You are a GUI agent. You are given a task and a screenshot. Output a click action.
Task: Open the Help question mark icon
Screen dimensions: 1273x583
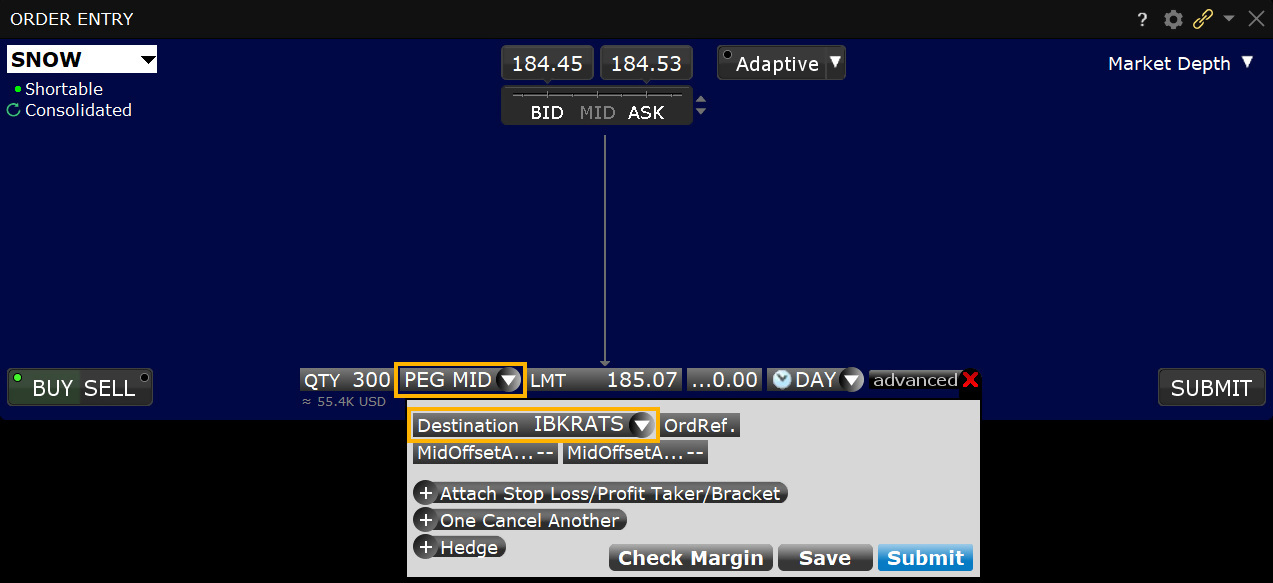[1141, 19]
